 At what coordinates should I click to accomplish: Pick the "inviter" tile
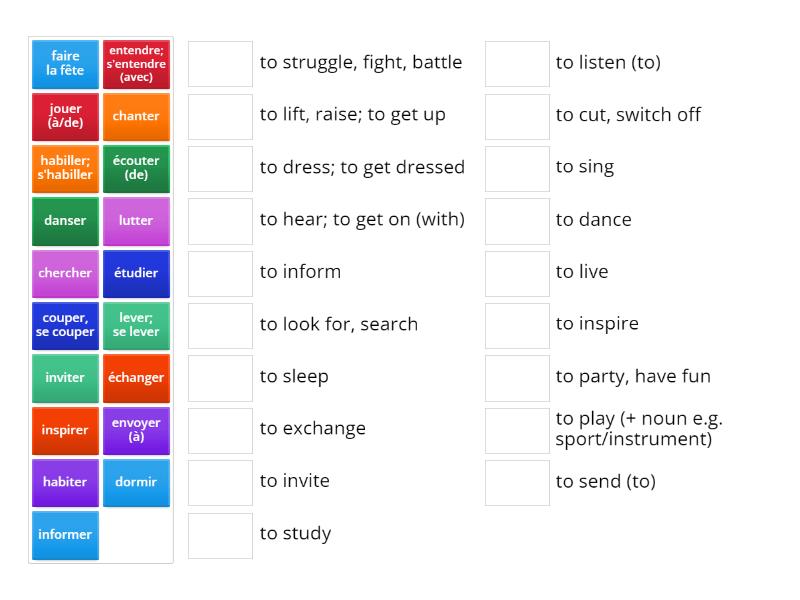(x=64, y=377)
